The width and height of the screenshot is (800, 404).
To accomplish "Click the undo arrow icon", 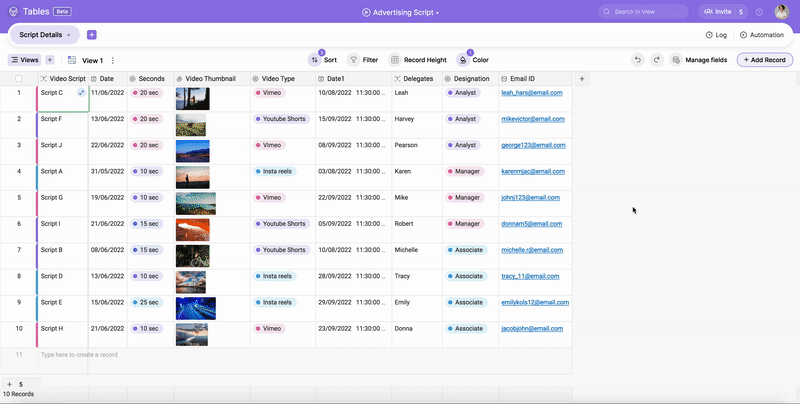I will click(x=638, y=60).
